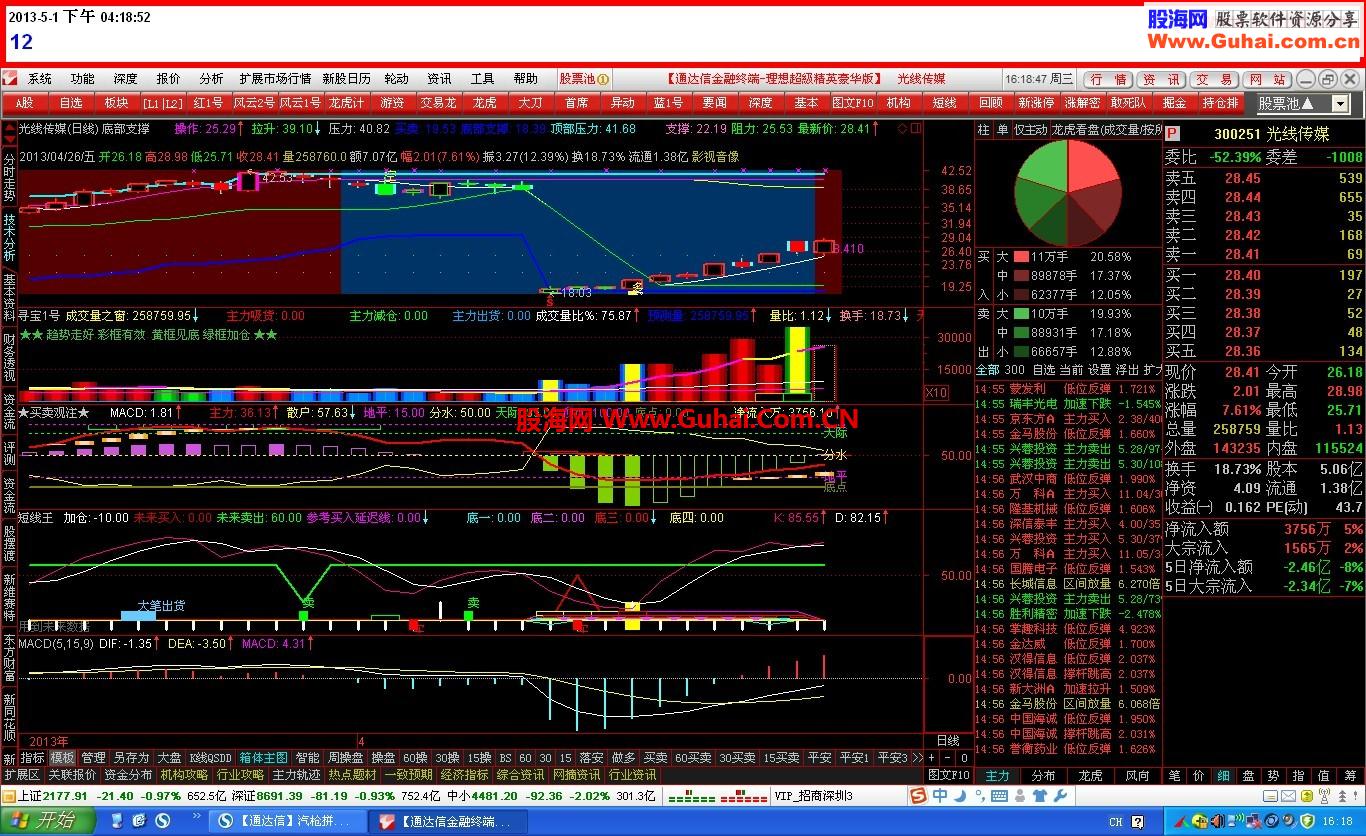Click the Sogou browser quick-launch icon on the taskbar
The width and height of the screenshot is (1366, 836).
(161, 821)
